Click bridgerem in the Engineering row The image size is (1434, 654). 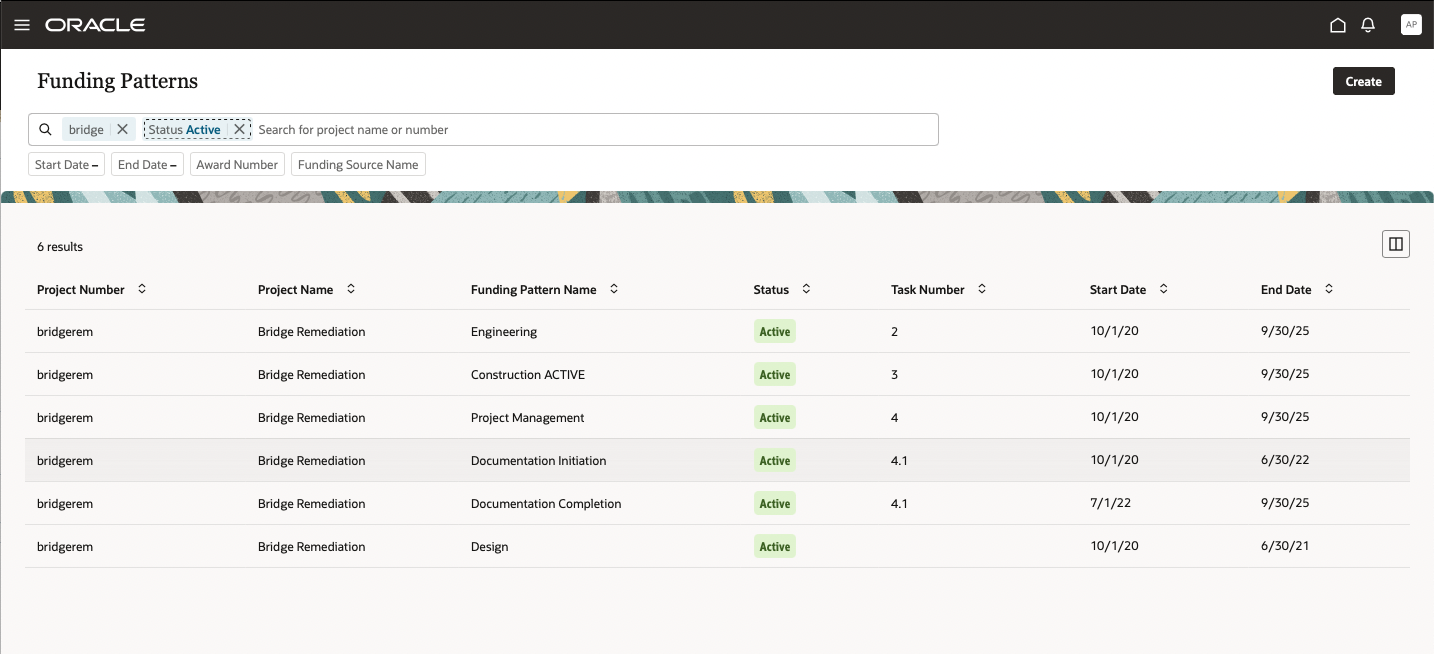click(65, 331)
